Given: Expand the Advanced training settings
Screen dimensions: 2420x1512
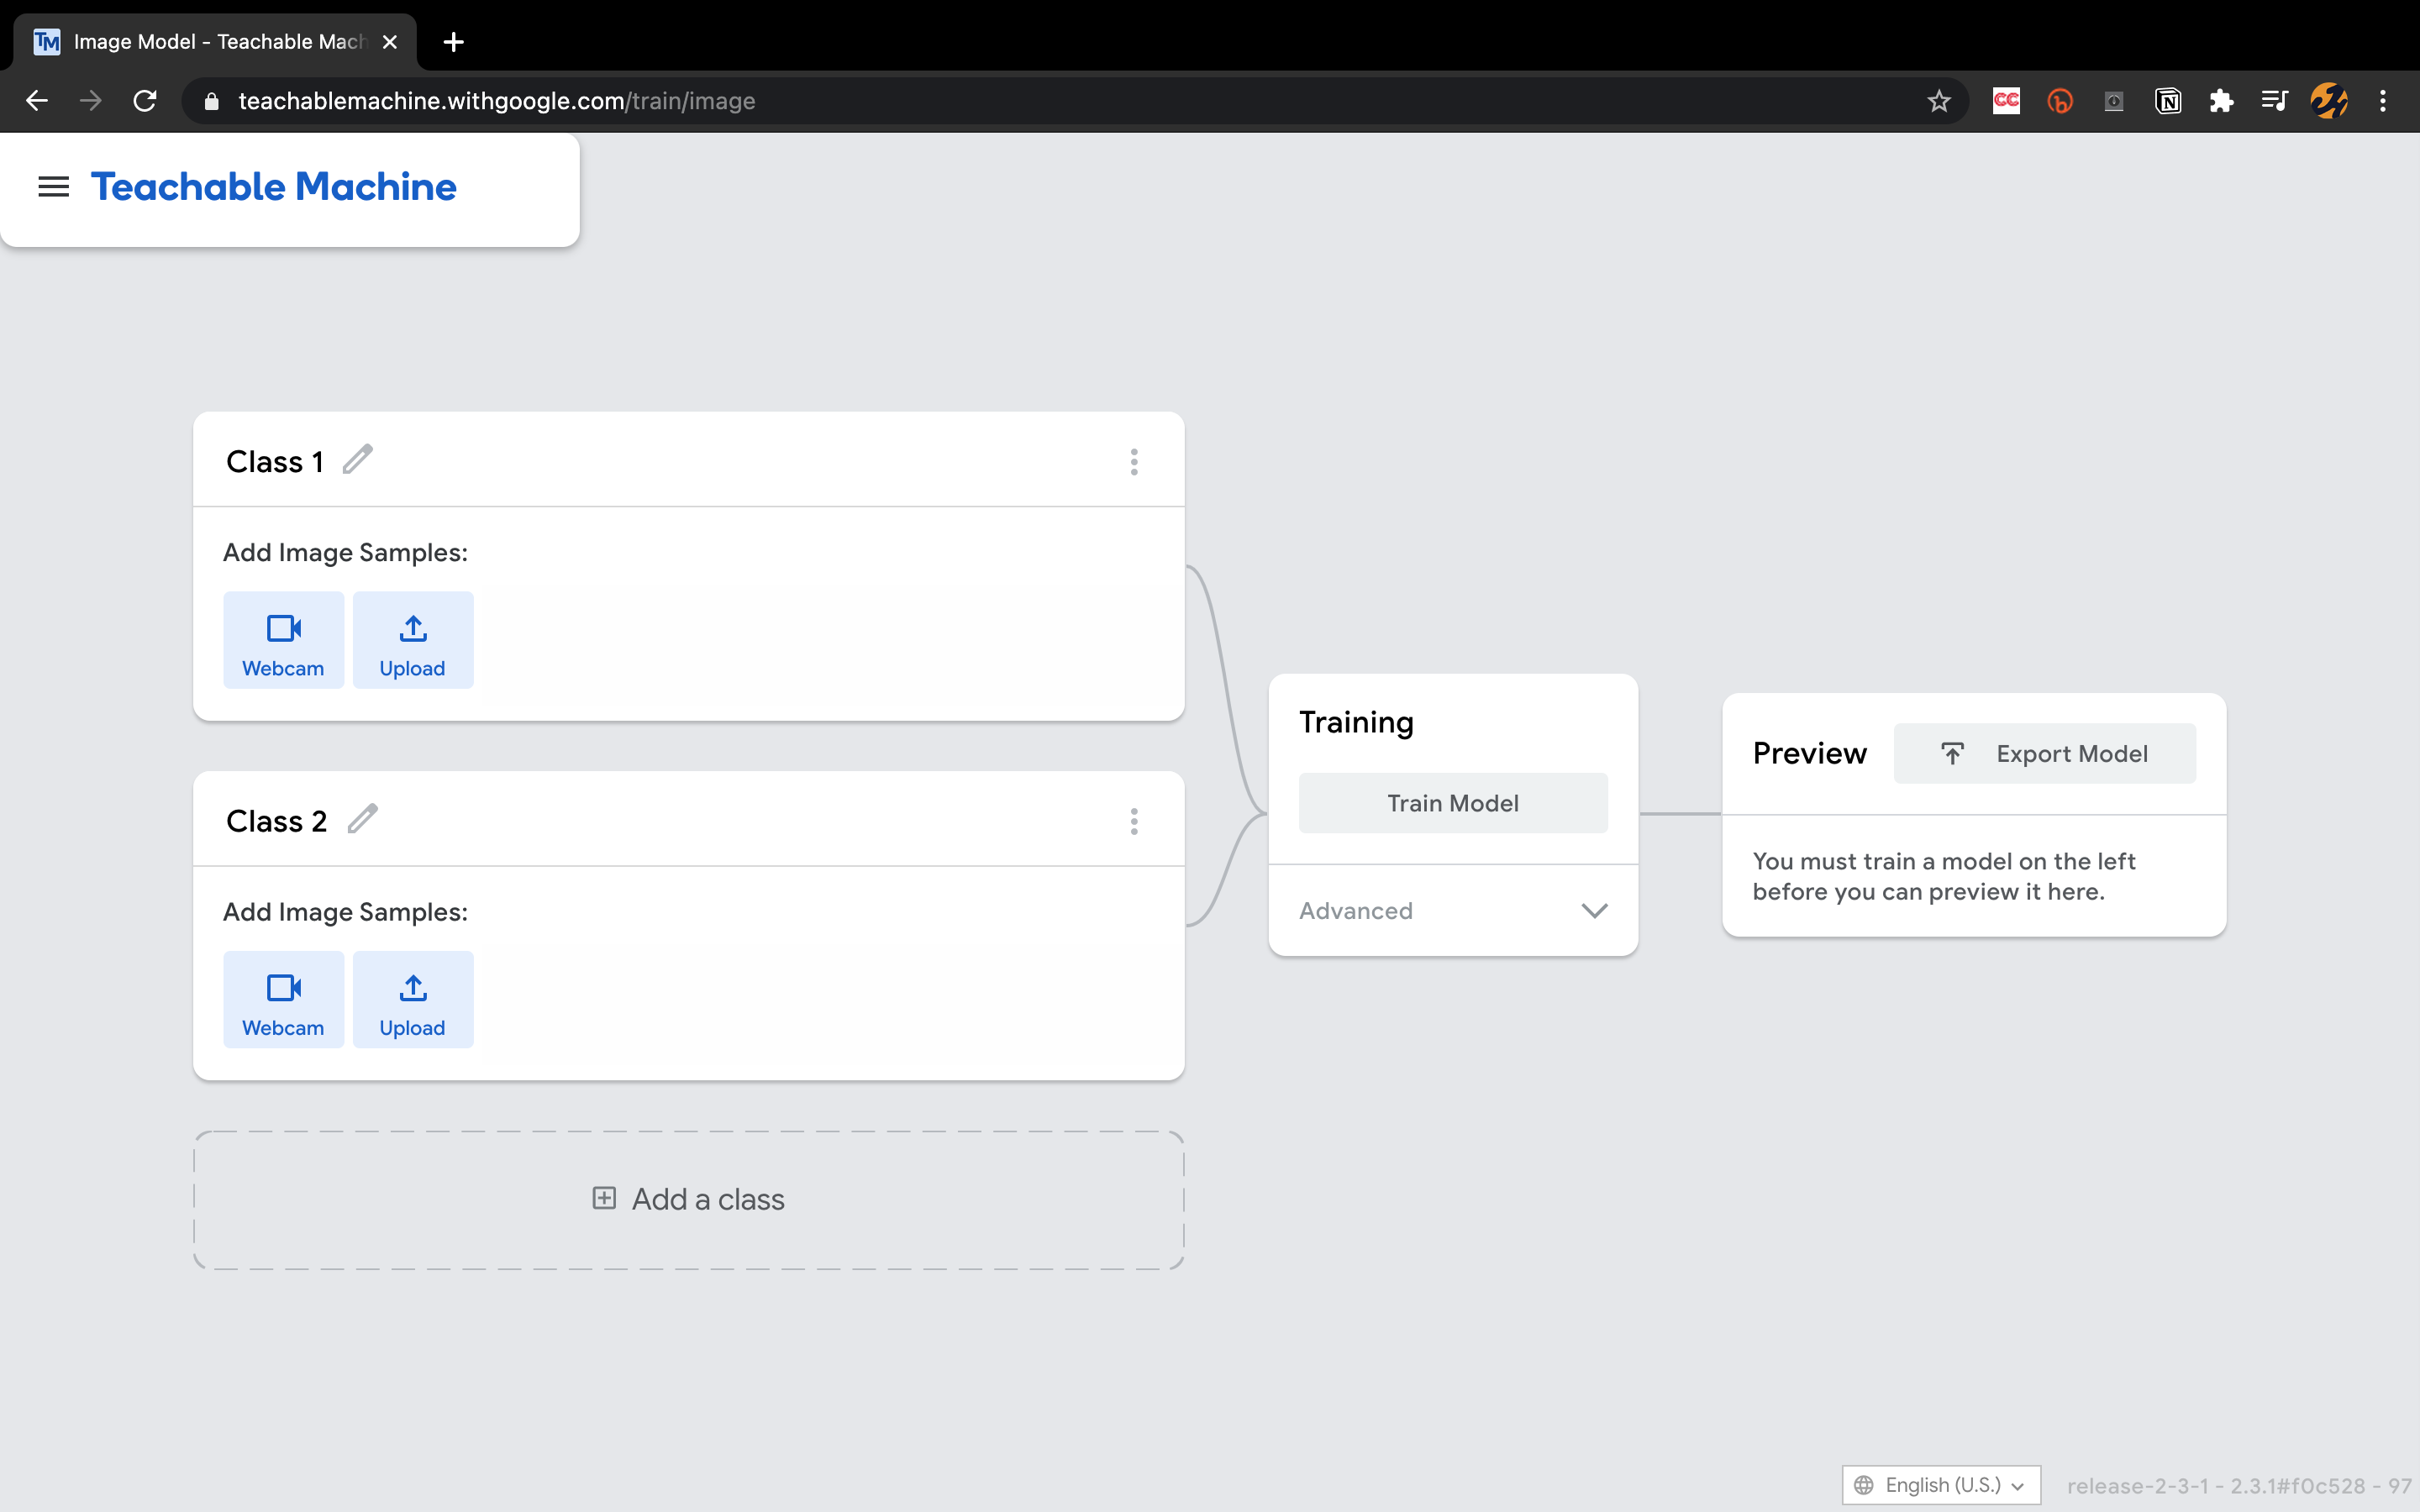Looking at the screenshot, I should coord(1453,911).
